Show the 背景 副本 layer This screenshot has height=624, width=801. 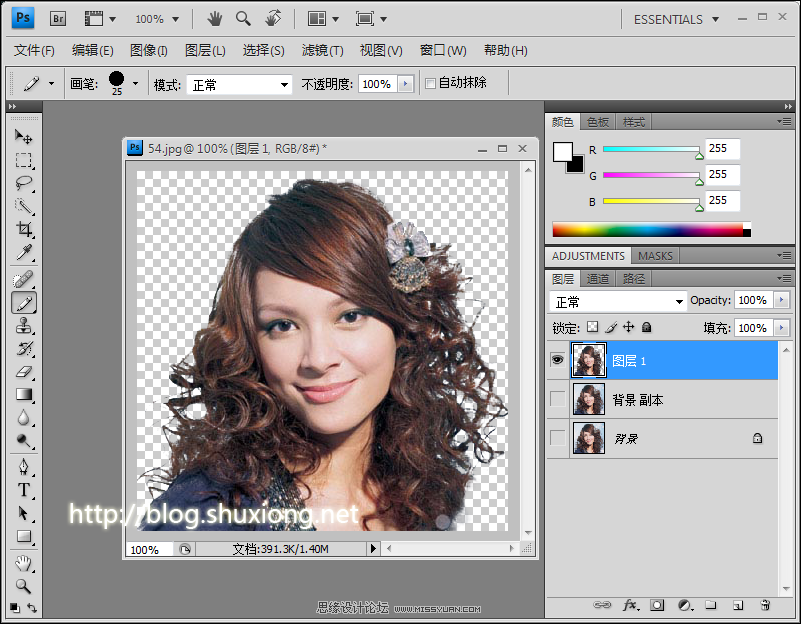(557, 399)
